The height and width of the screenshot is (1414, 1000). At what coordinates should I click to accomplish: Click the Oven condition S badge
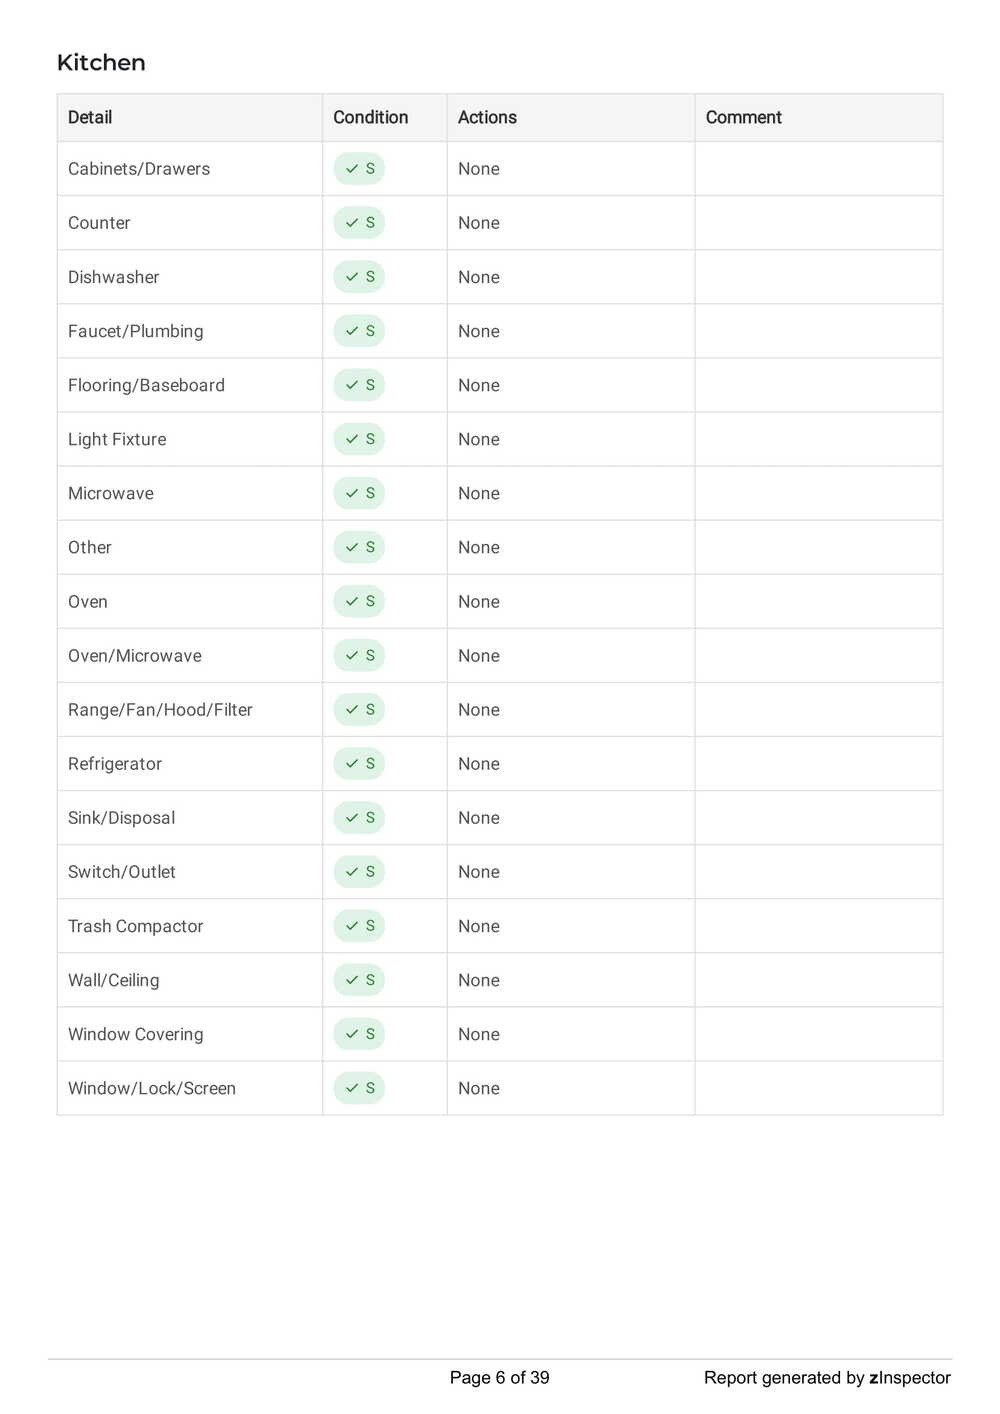[359, 601]
